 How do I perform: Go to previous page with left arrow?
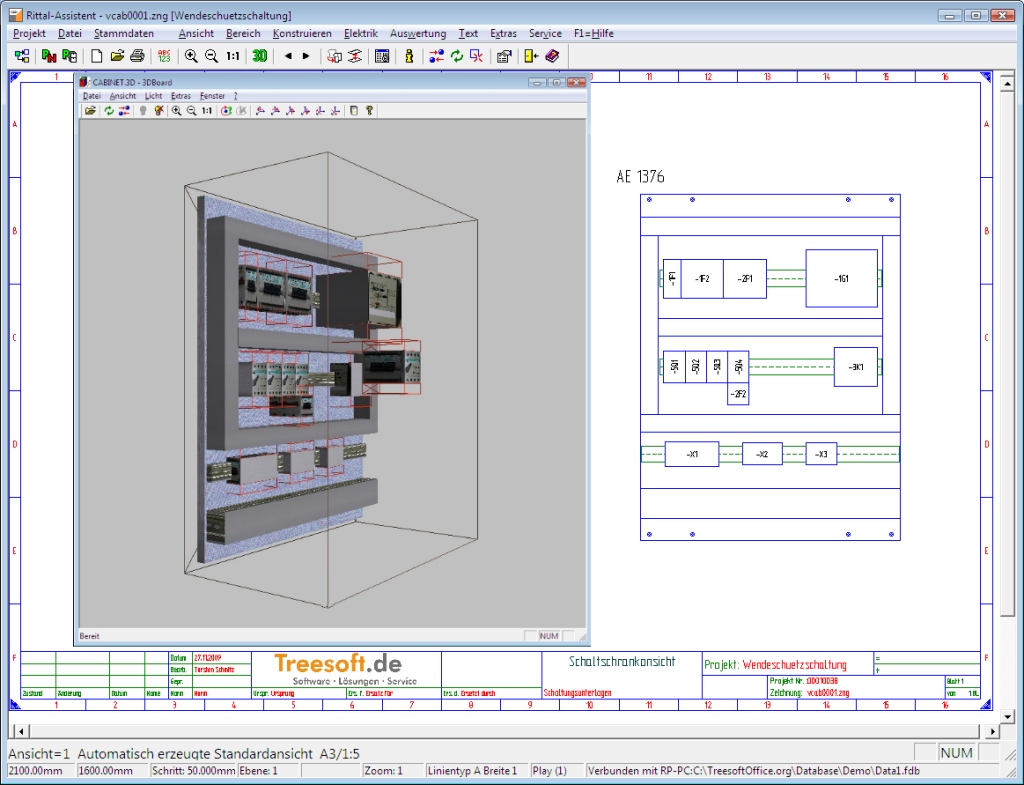coord(288,56)
